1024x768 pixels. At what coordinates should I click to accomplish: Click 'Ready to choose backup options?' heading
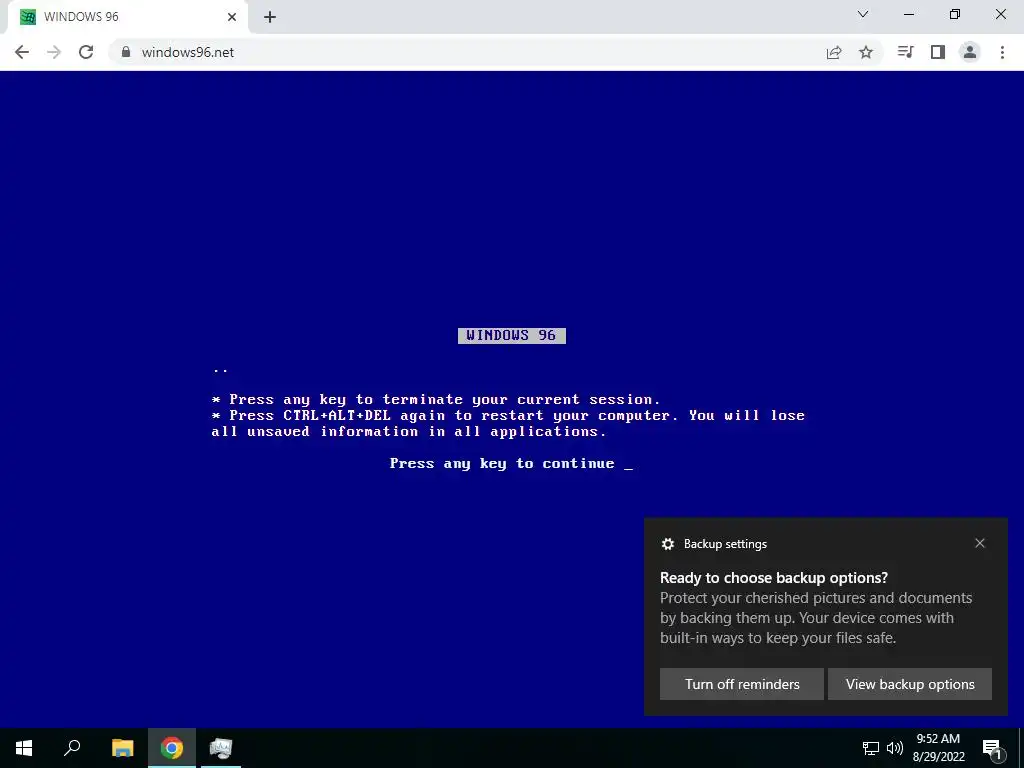click(x=774, y=578)
